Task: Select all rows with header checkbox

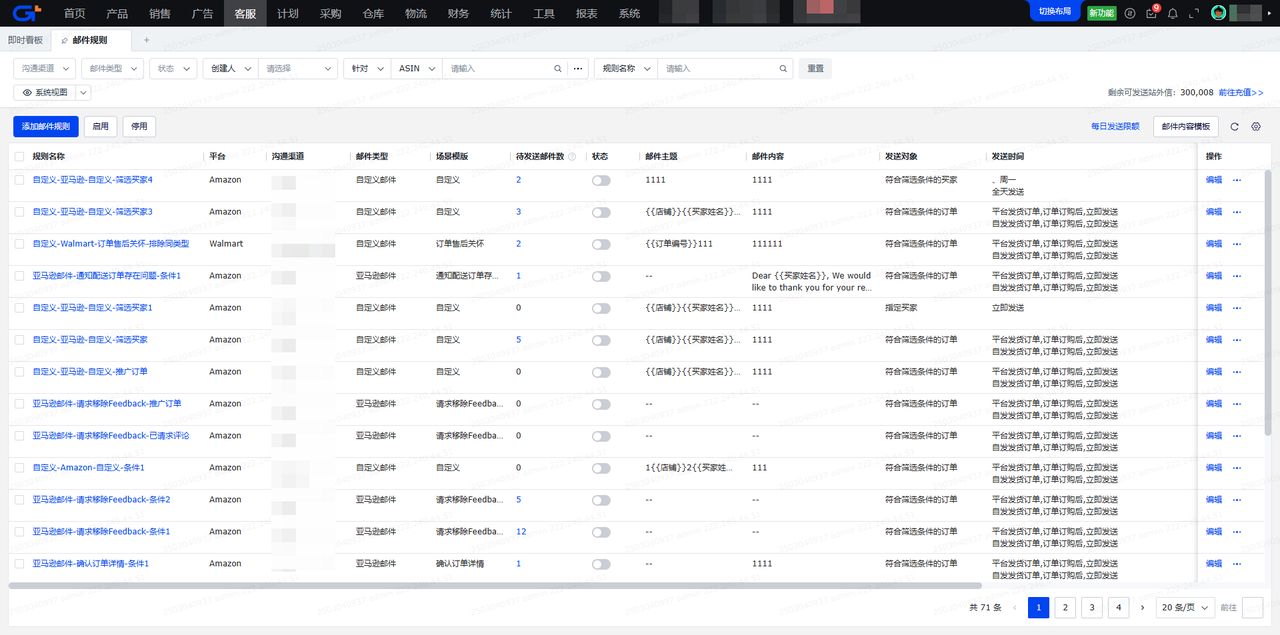Action: [x=19, y=157]
